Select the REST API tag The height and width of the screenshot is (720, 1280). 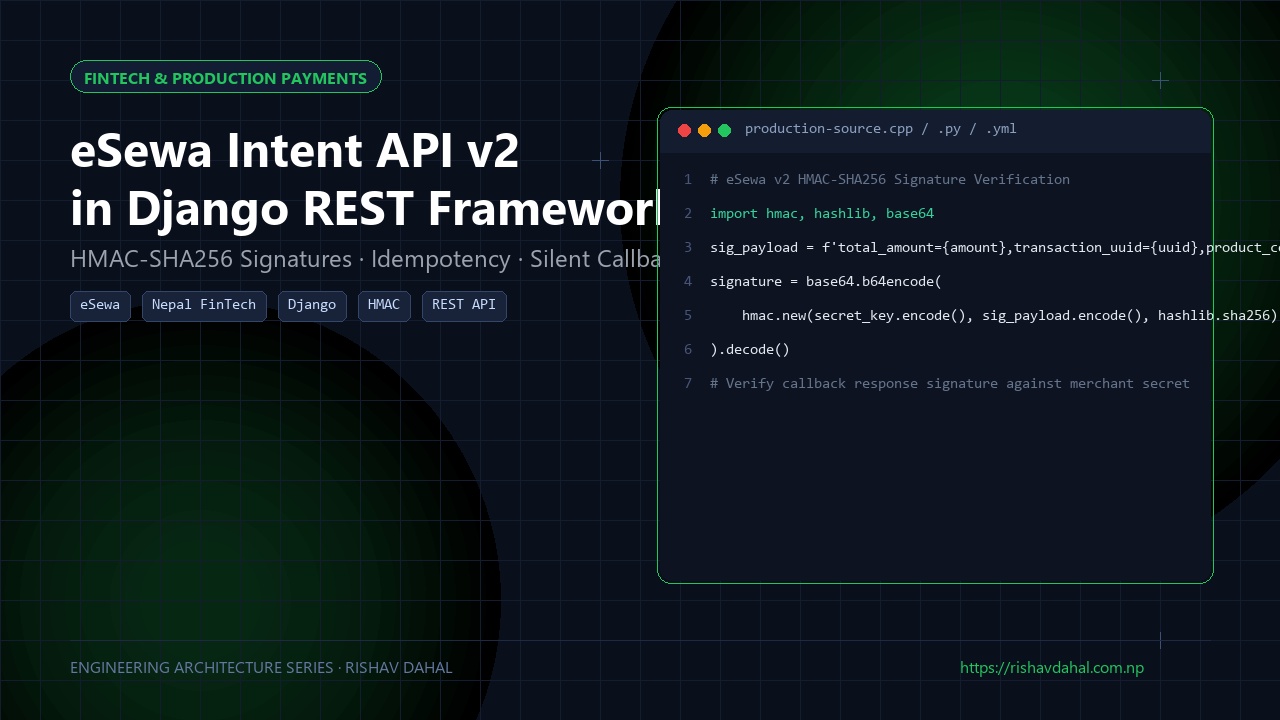[x=464, y=306]
